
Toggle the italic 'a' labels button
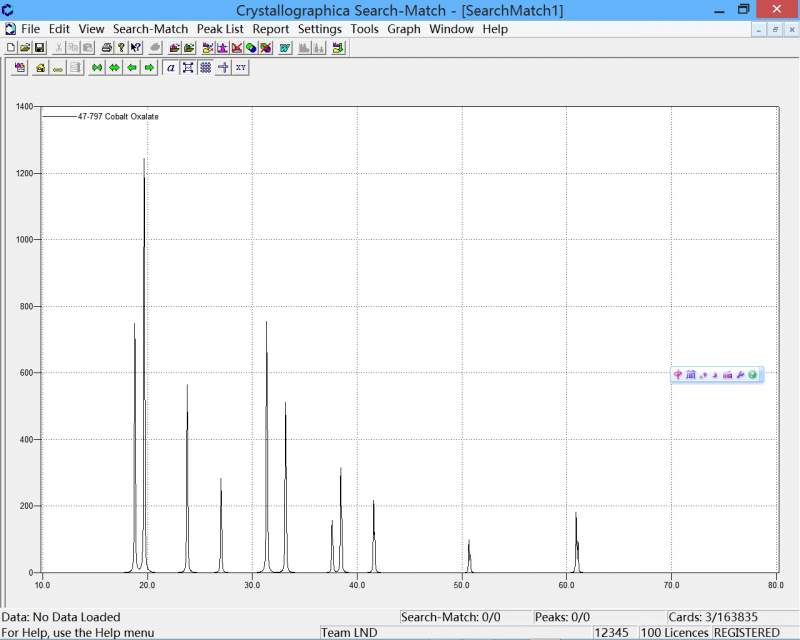[171, 68]
